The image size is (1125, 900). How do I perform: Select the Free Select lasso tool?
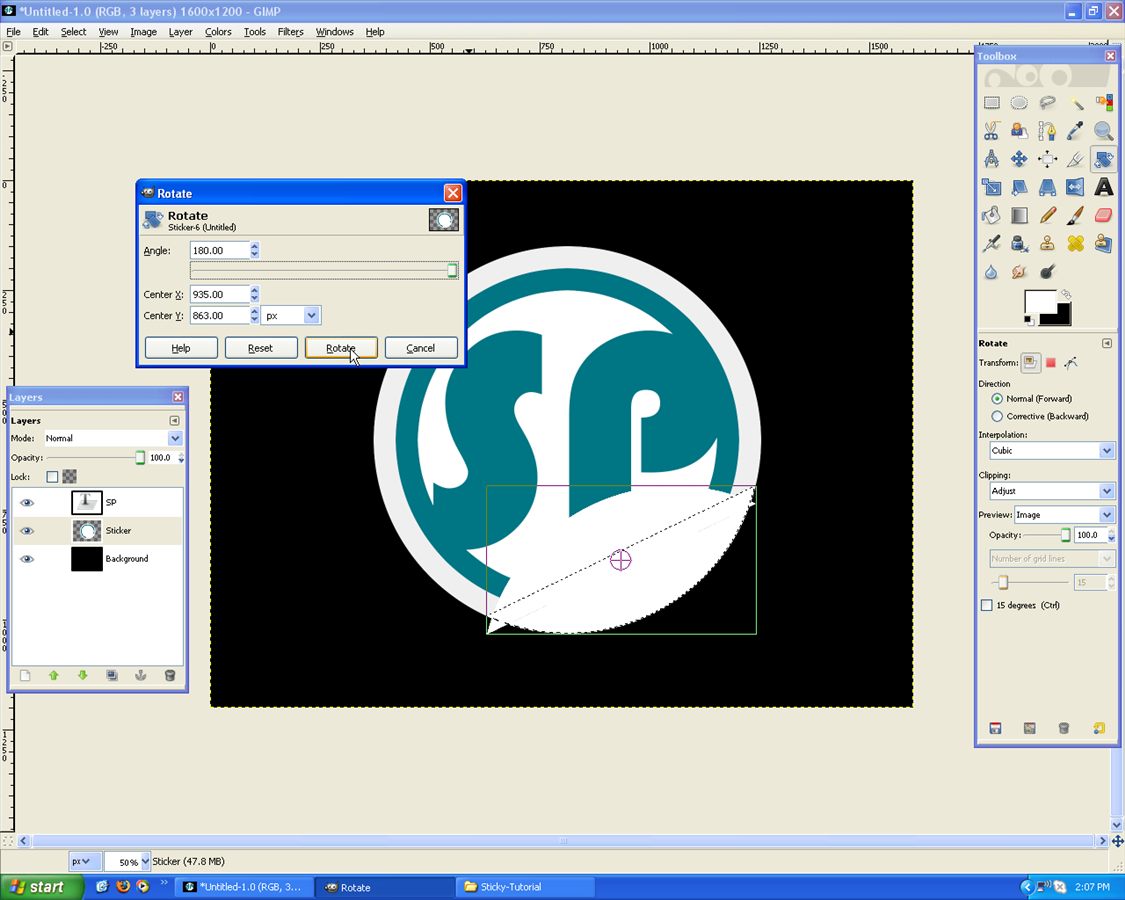click(x=1048, y=103)
